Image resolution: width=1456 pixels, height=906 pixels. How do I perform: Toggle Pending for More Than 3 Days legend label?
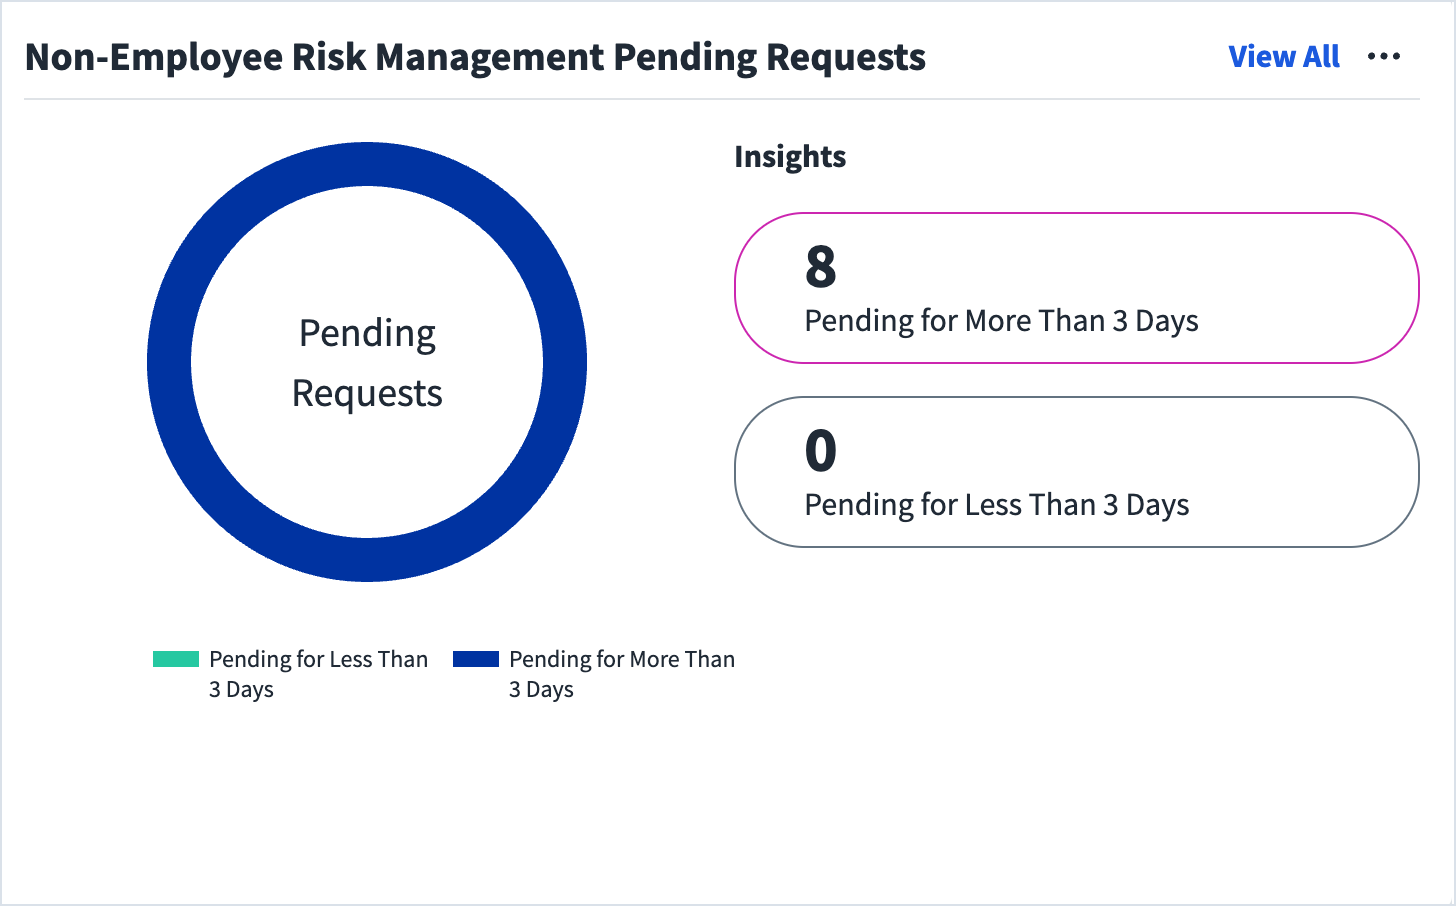click(x=622, y=674)
